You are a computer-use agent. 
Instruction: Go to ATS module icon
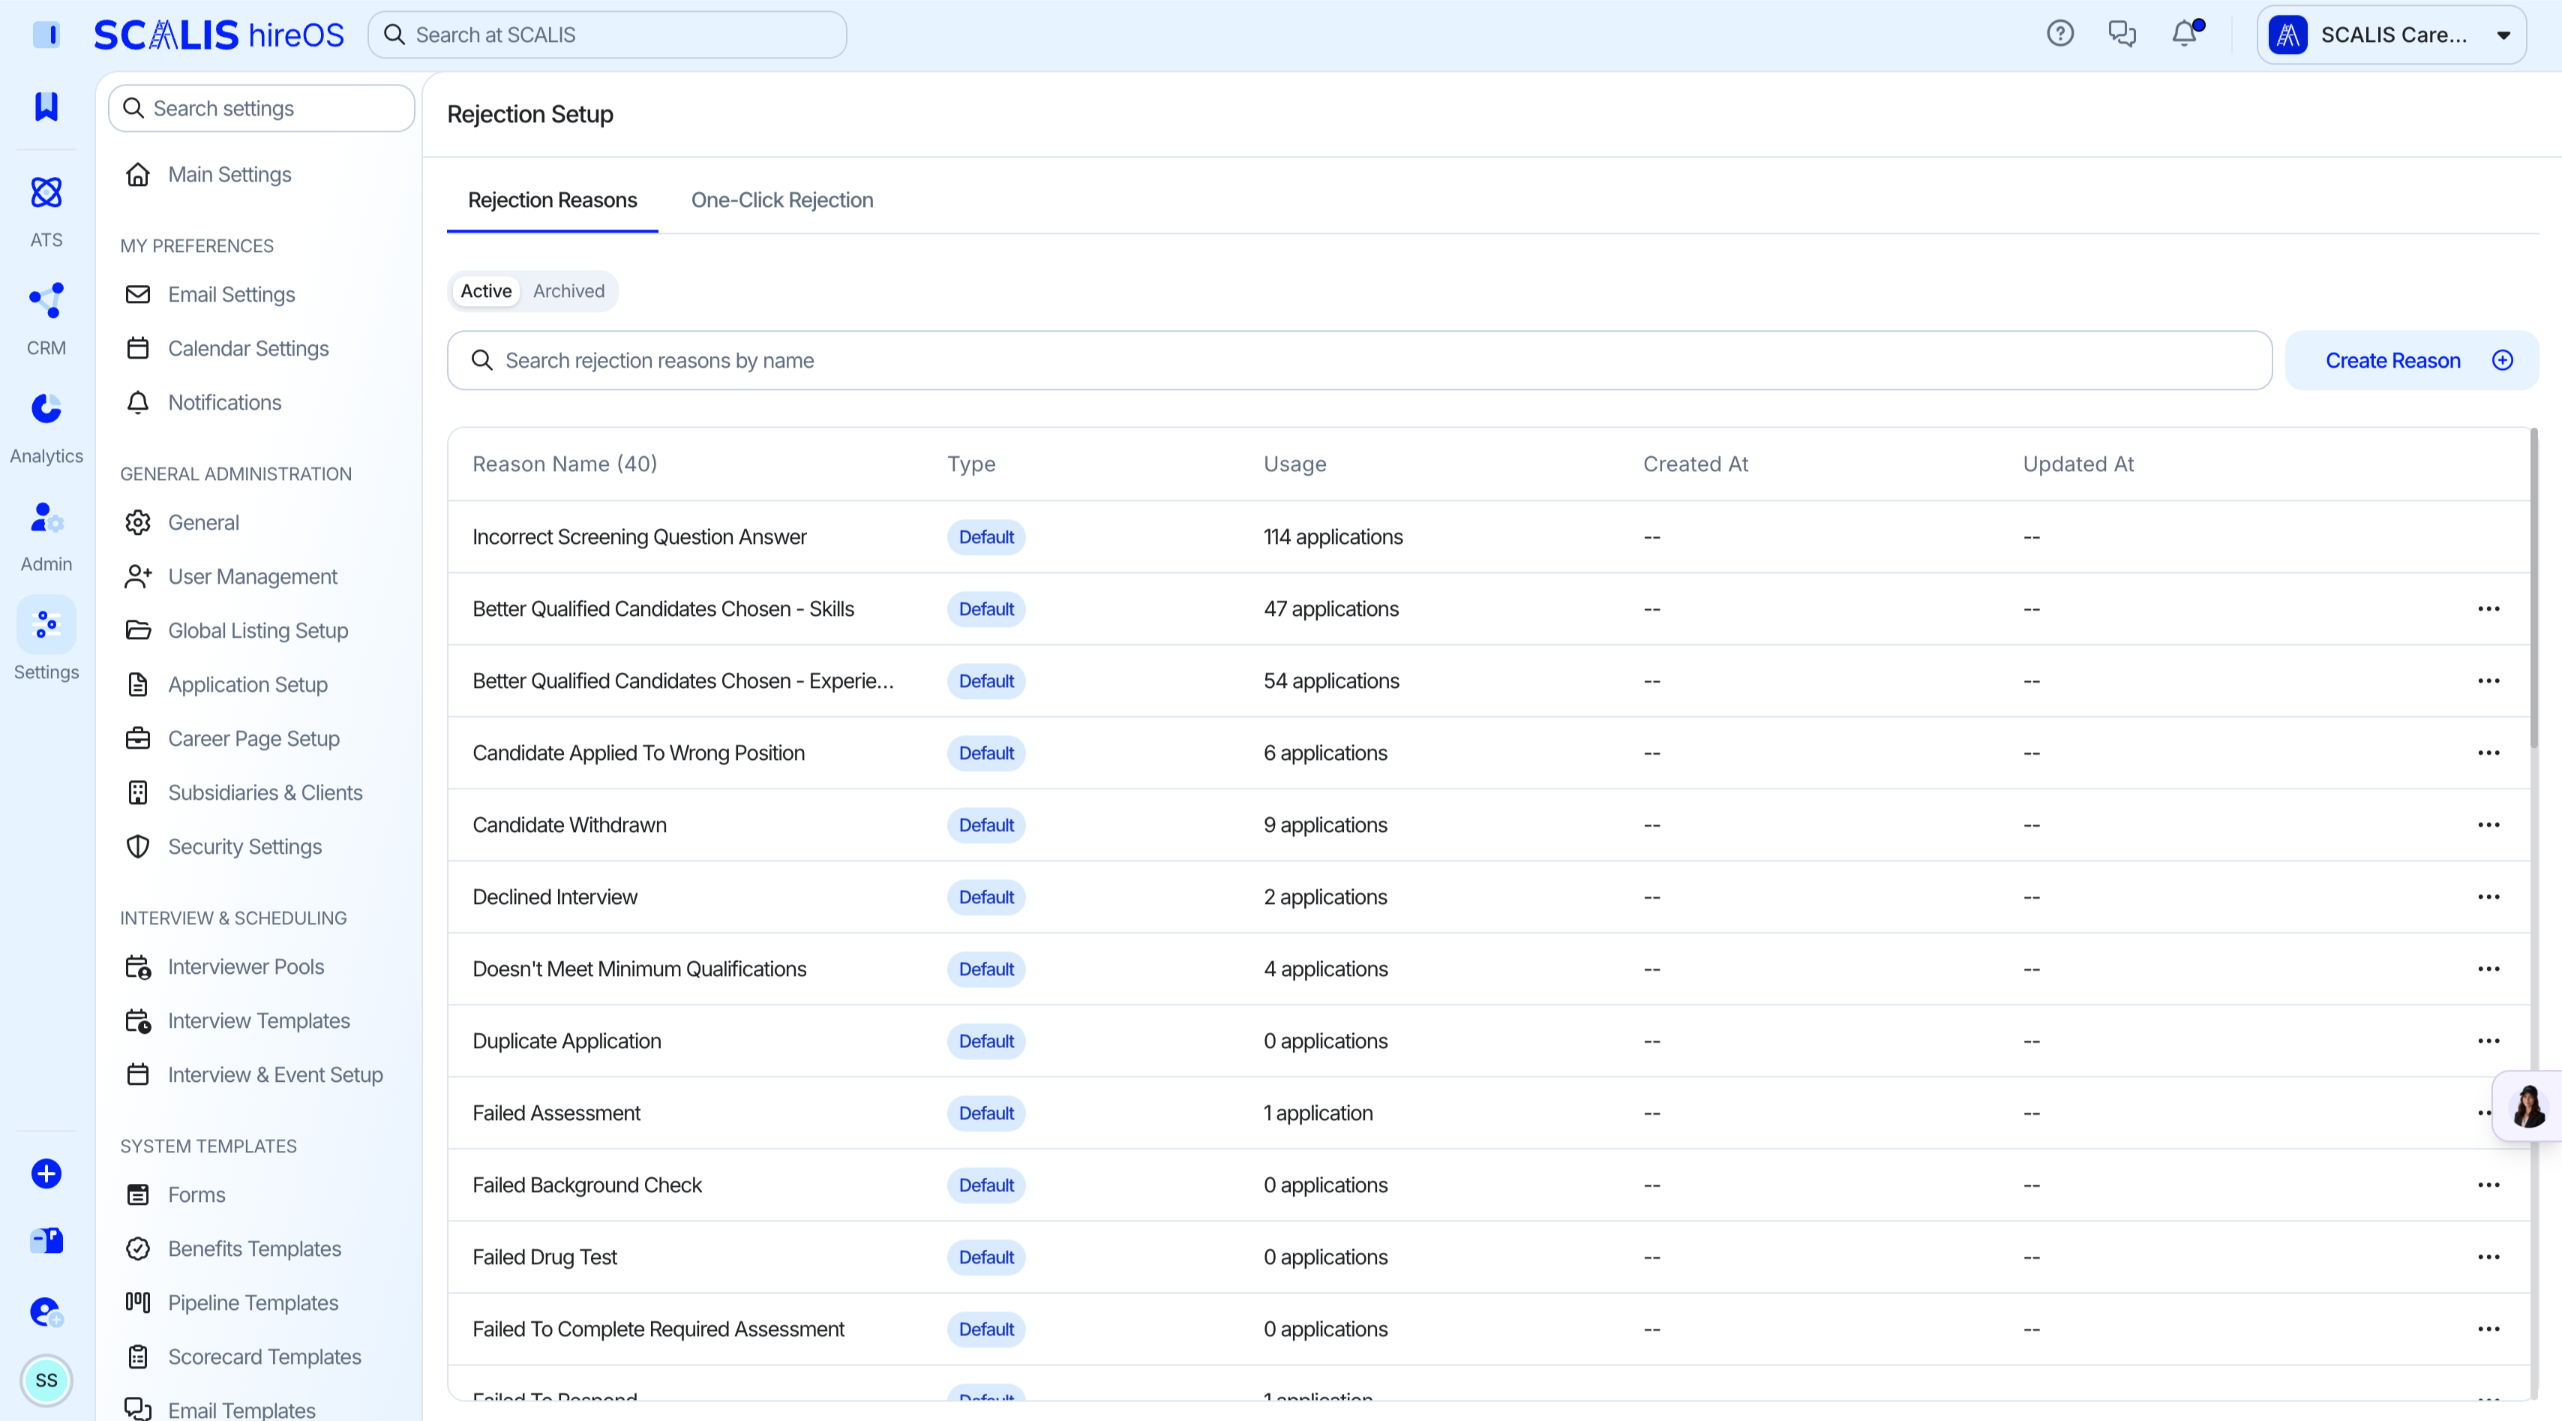pyautogui.click(x=46, y=192)
